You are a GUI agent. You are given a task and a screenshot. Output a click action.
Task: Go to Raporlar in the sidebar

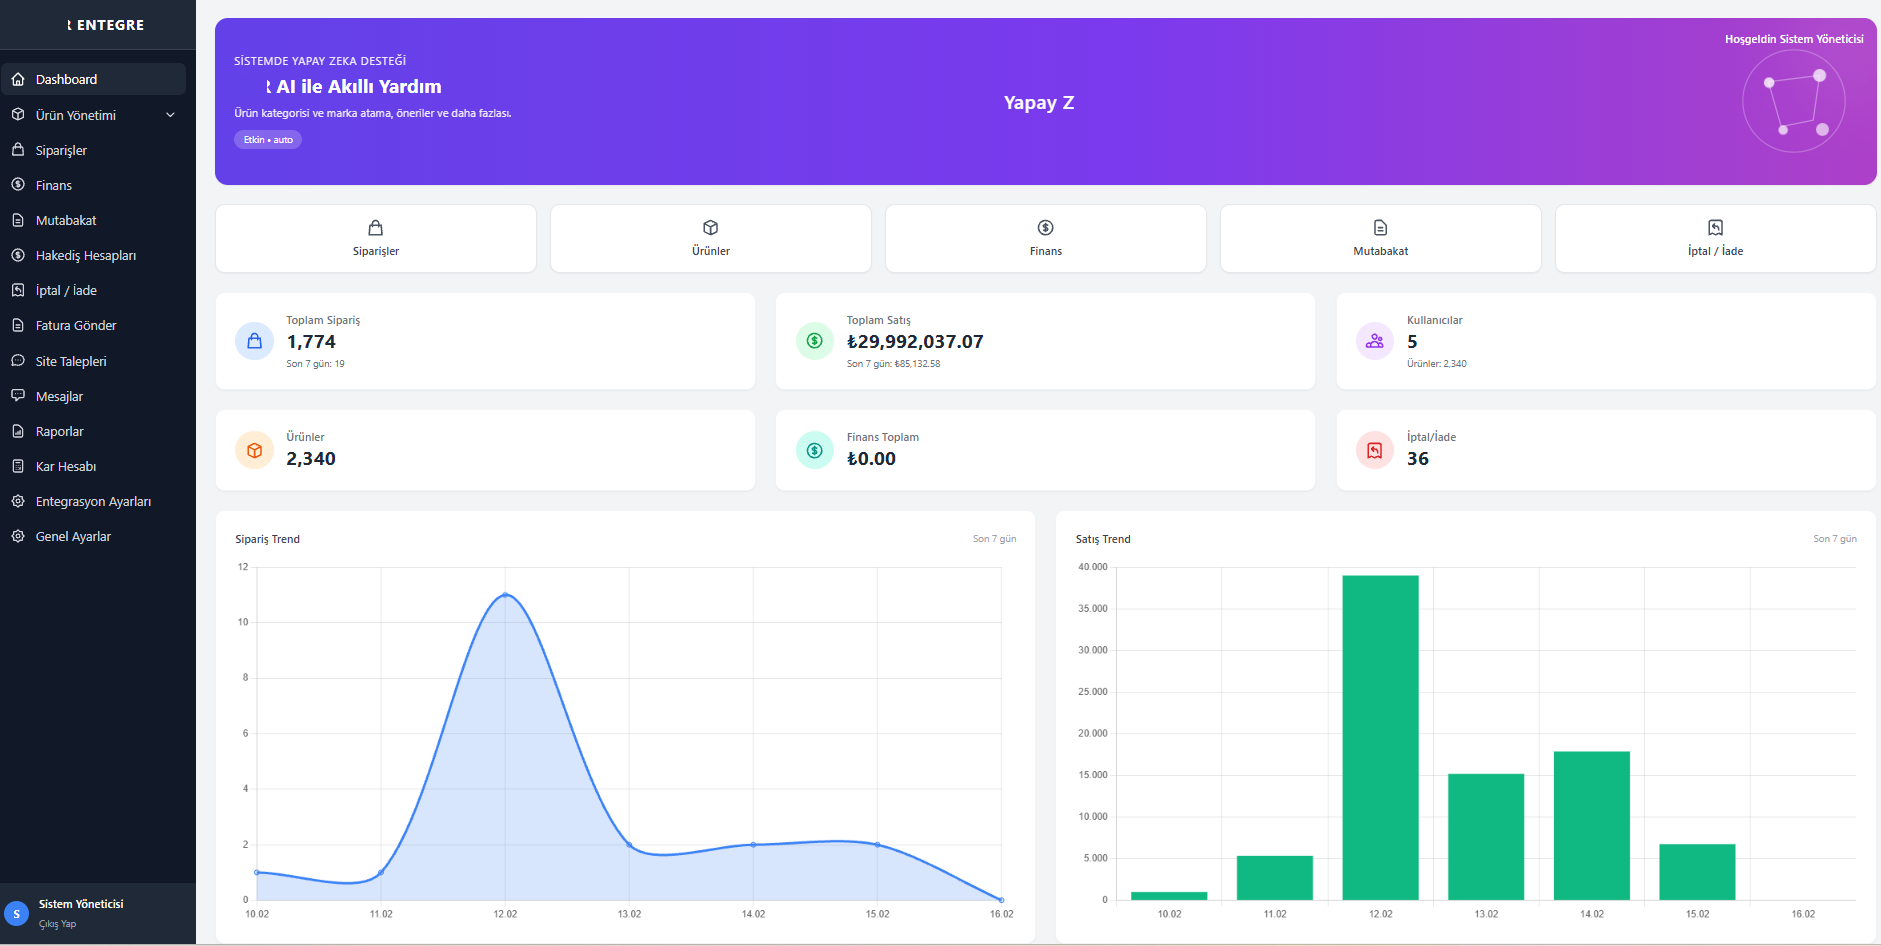tap(60, 431)
